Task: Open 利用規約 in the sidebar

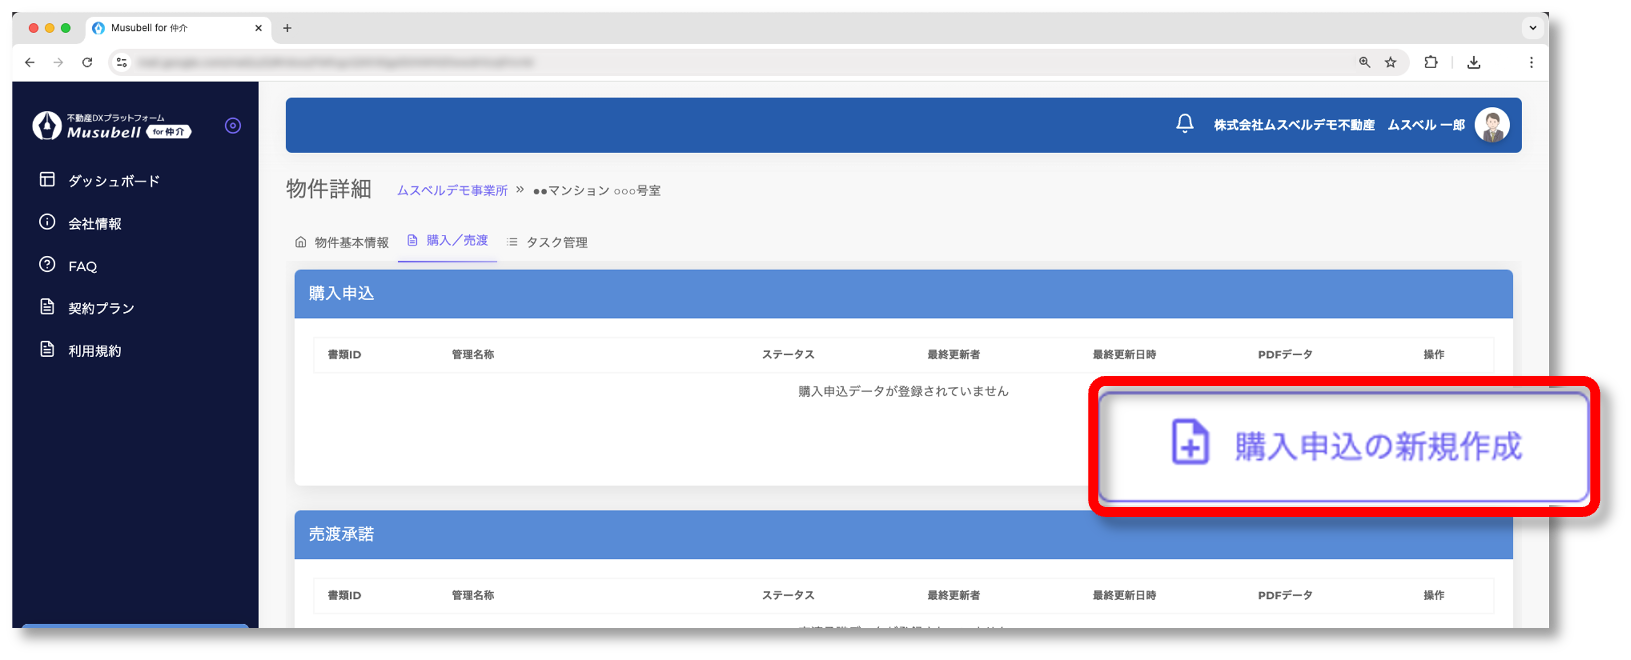Action: point(94,351)
